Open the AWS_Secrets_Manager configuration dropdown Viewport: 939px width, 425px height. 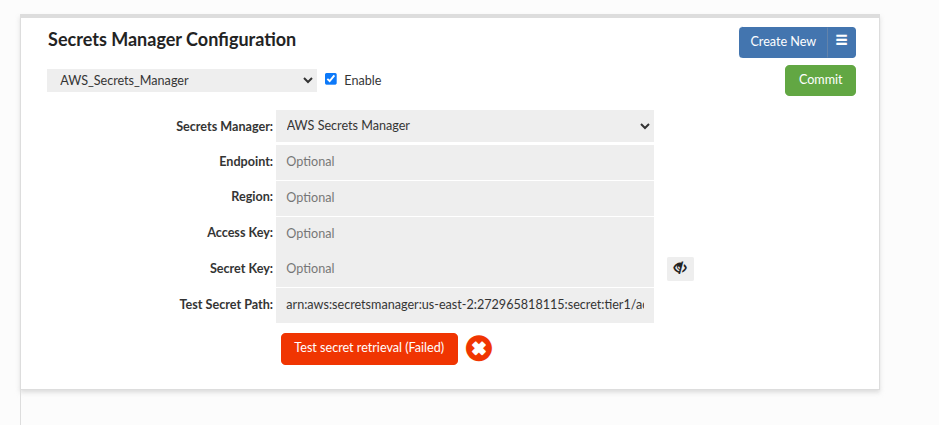point(181,80)
